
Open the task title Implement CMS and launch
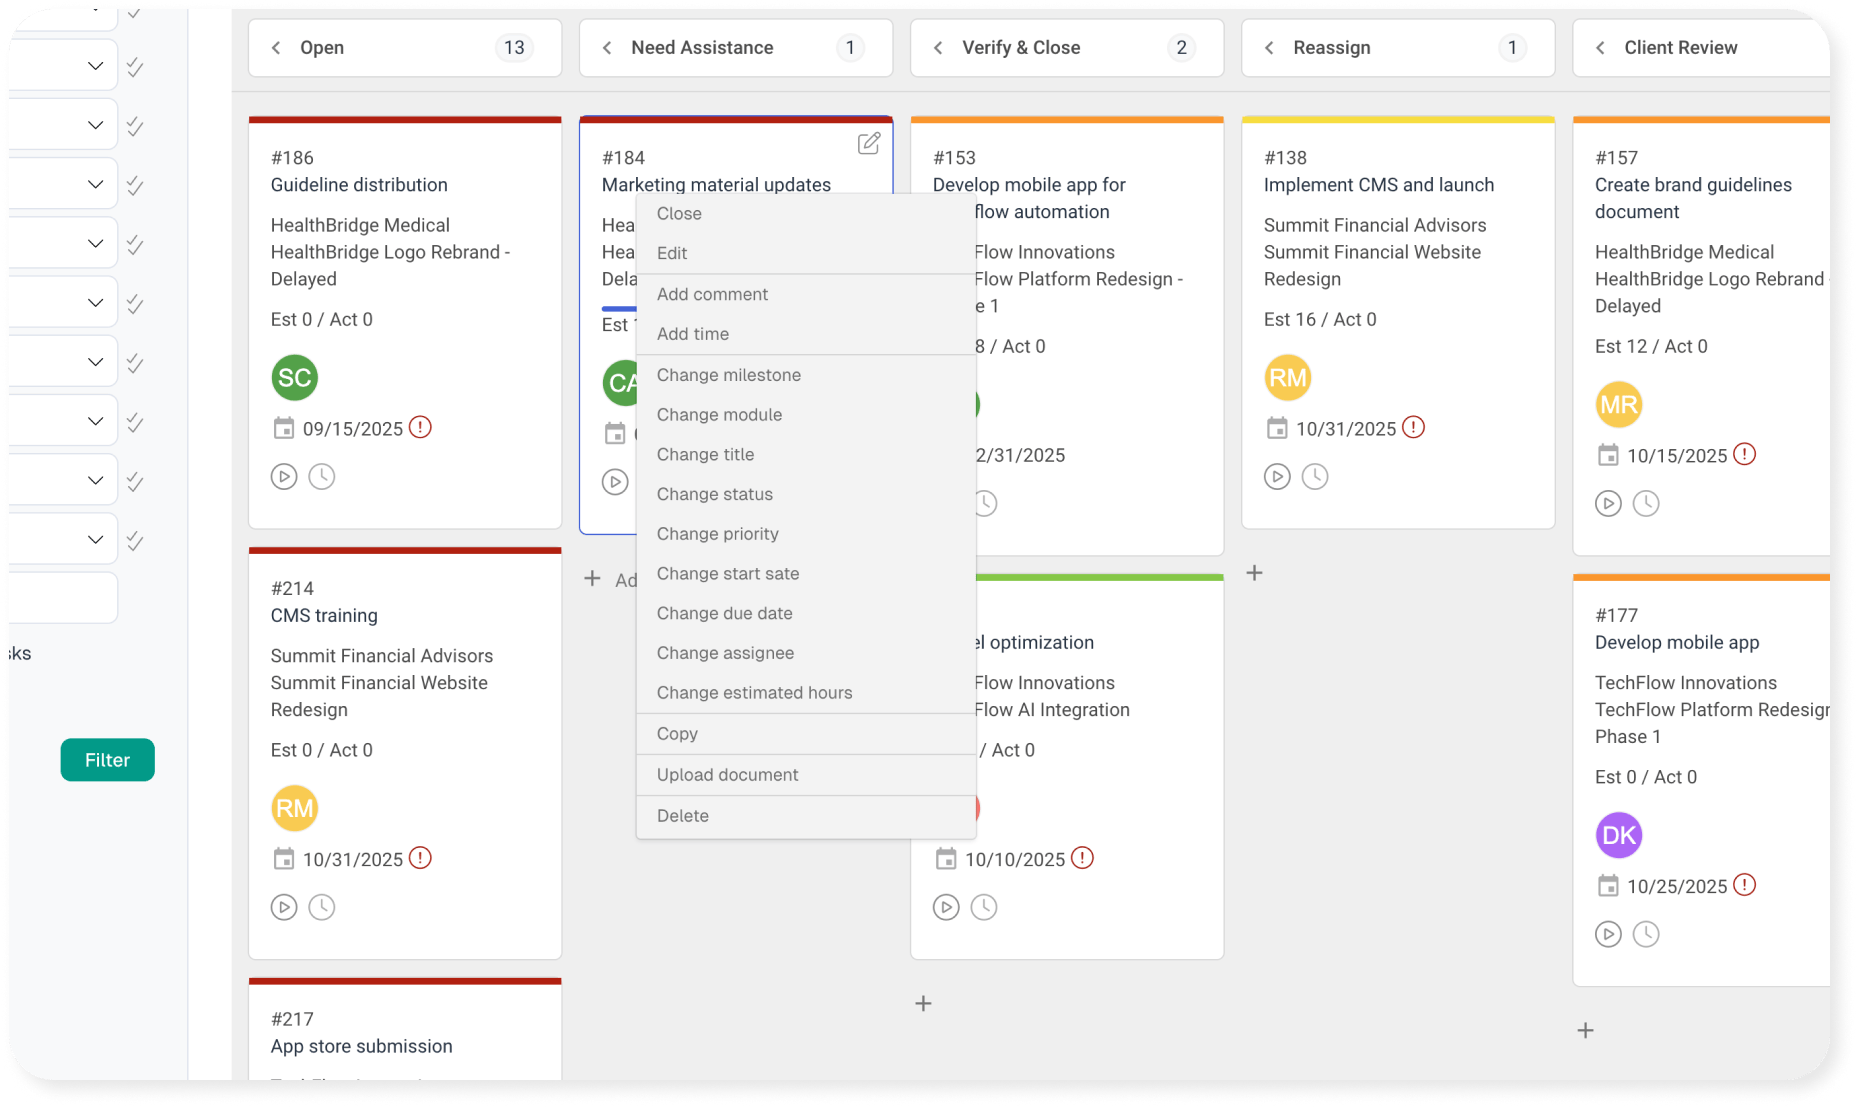[1378, 185]
